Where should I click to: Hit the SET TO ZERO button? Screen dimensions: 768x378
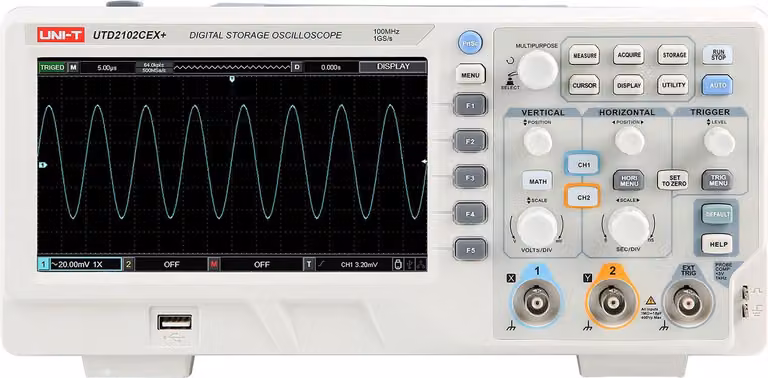pyautogui.click(x=673, y=180)
